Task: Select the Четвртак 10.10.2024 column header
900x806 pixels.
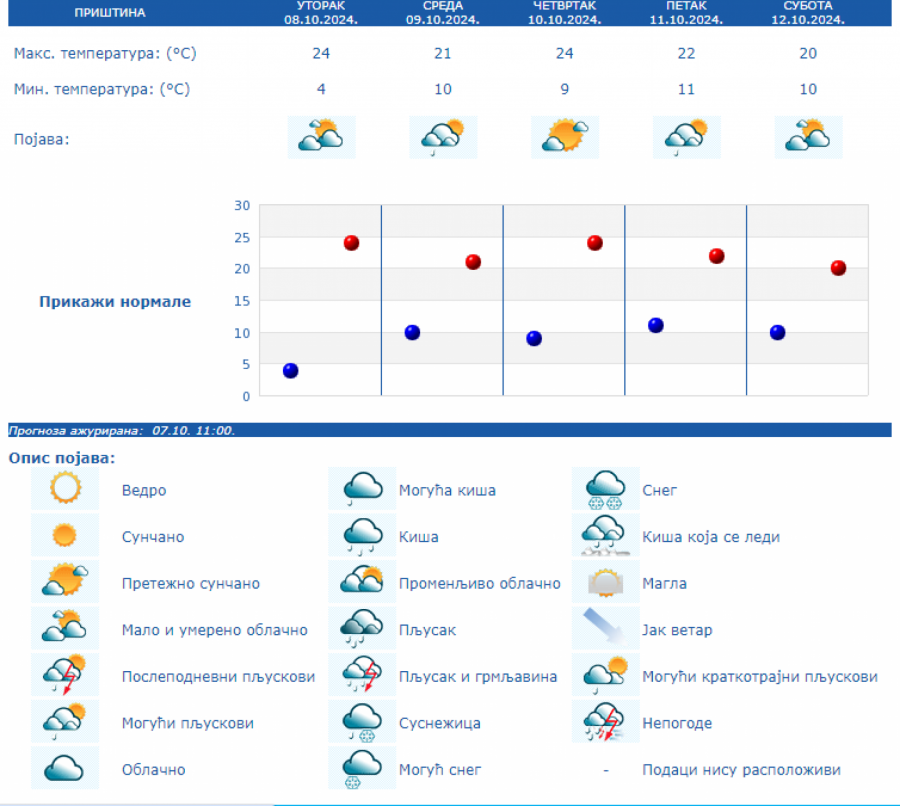Action: tap(565, 12)
